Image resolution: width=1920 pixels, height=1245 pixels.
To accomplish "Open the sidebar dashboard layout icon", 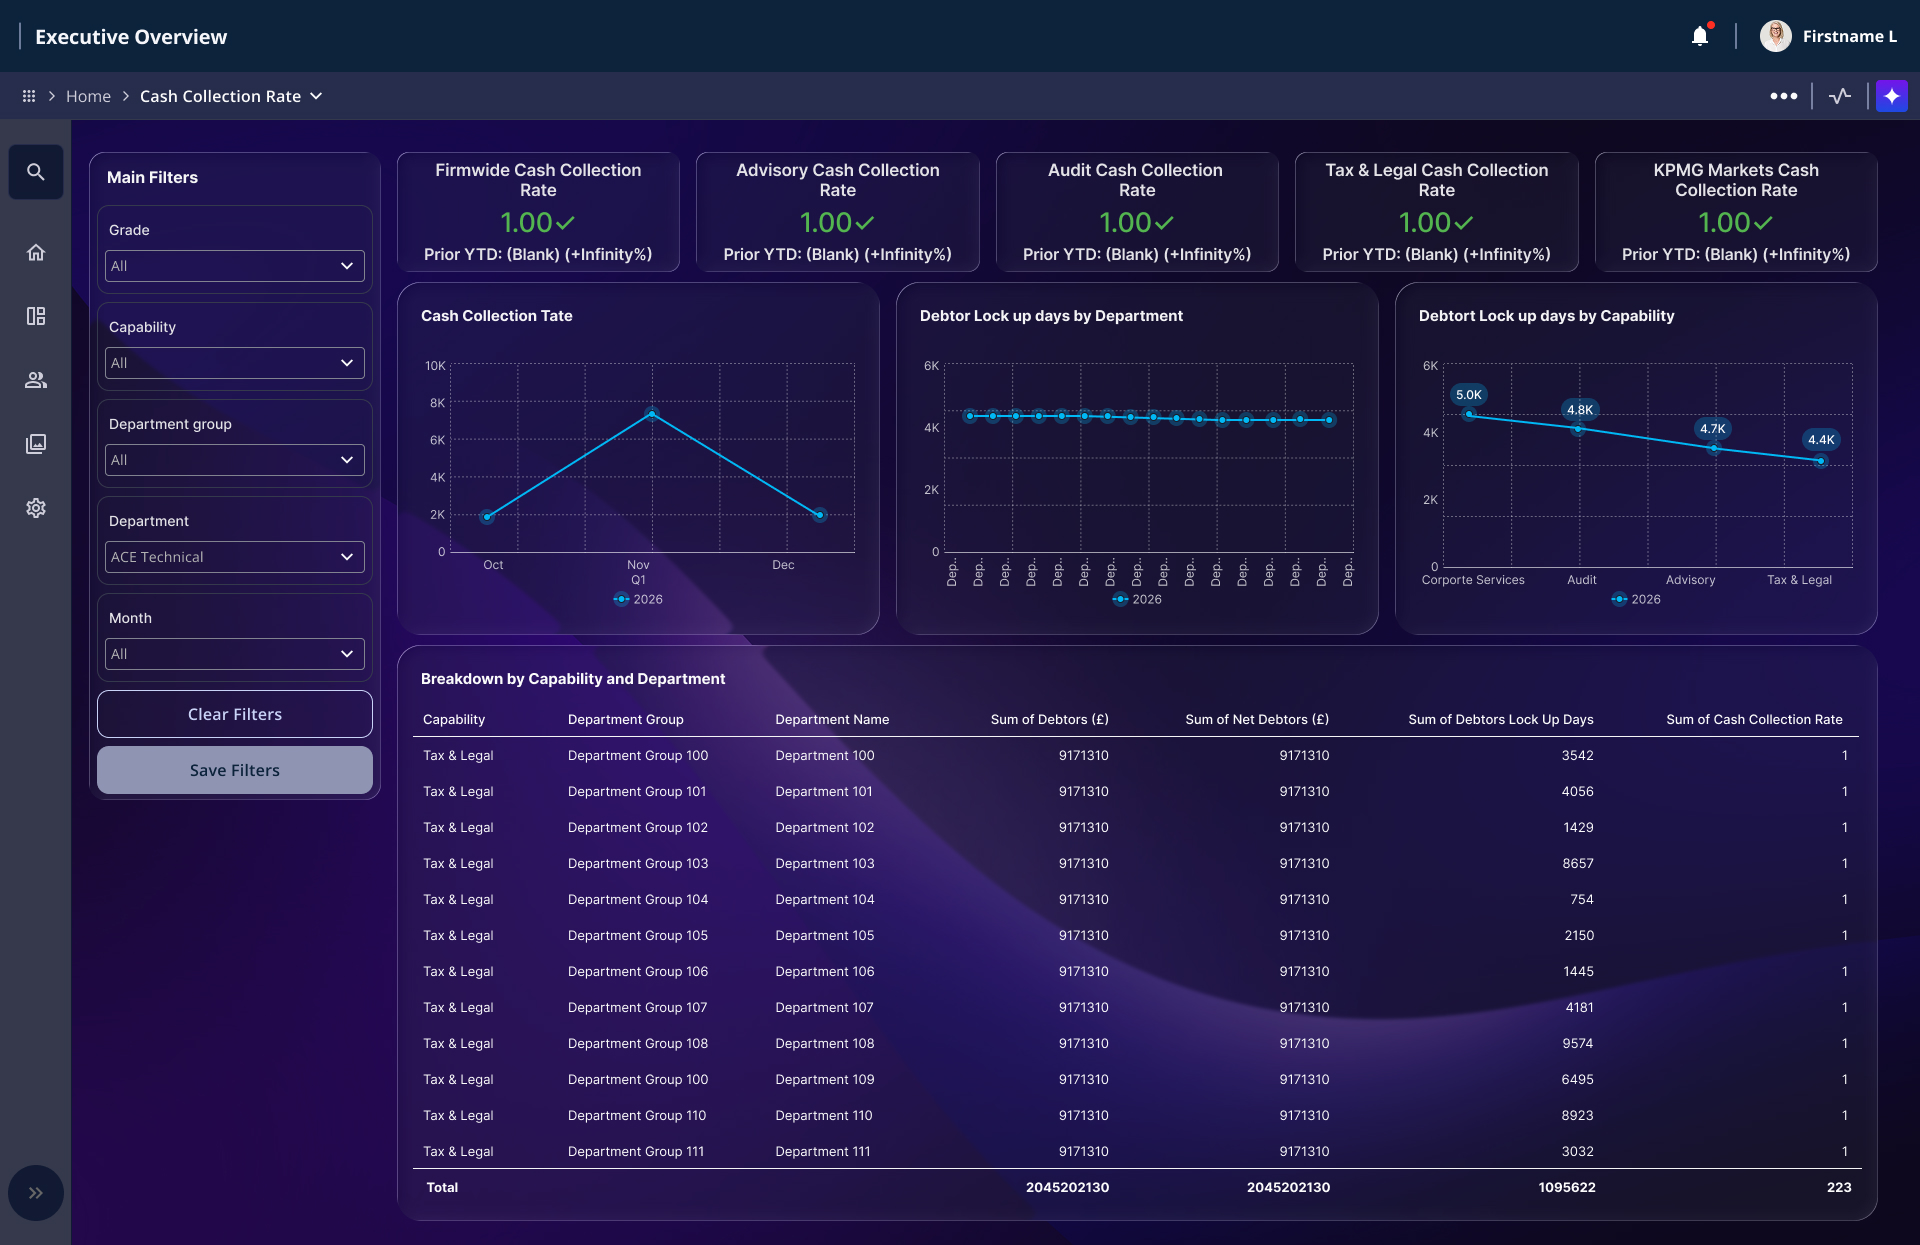I will [36, 316].
